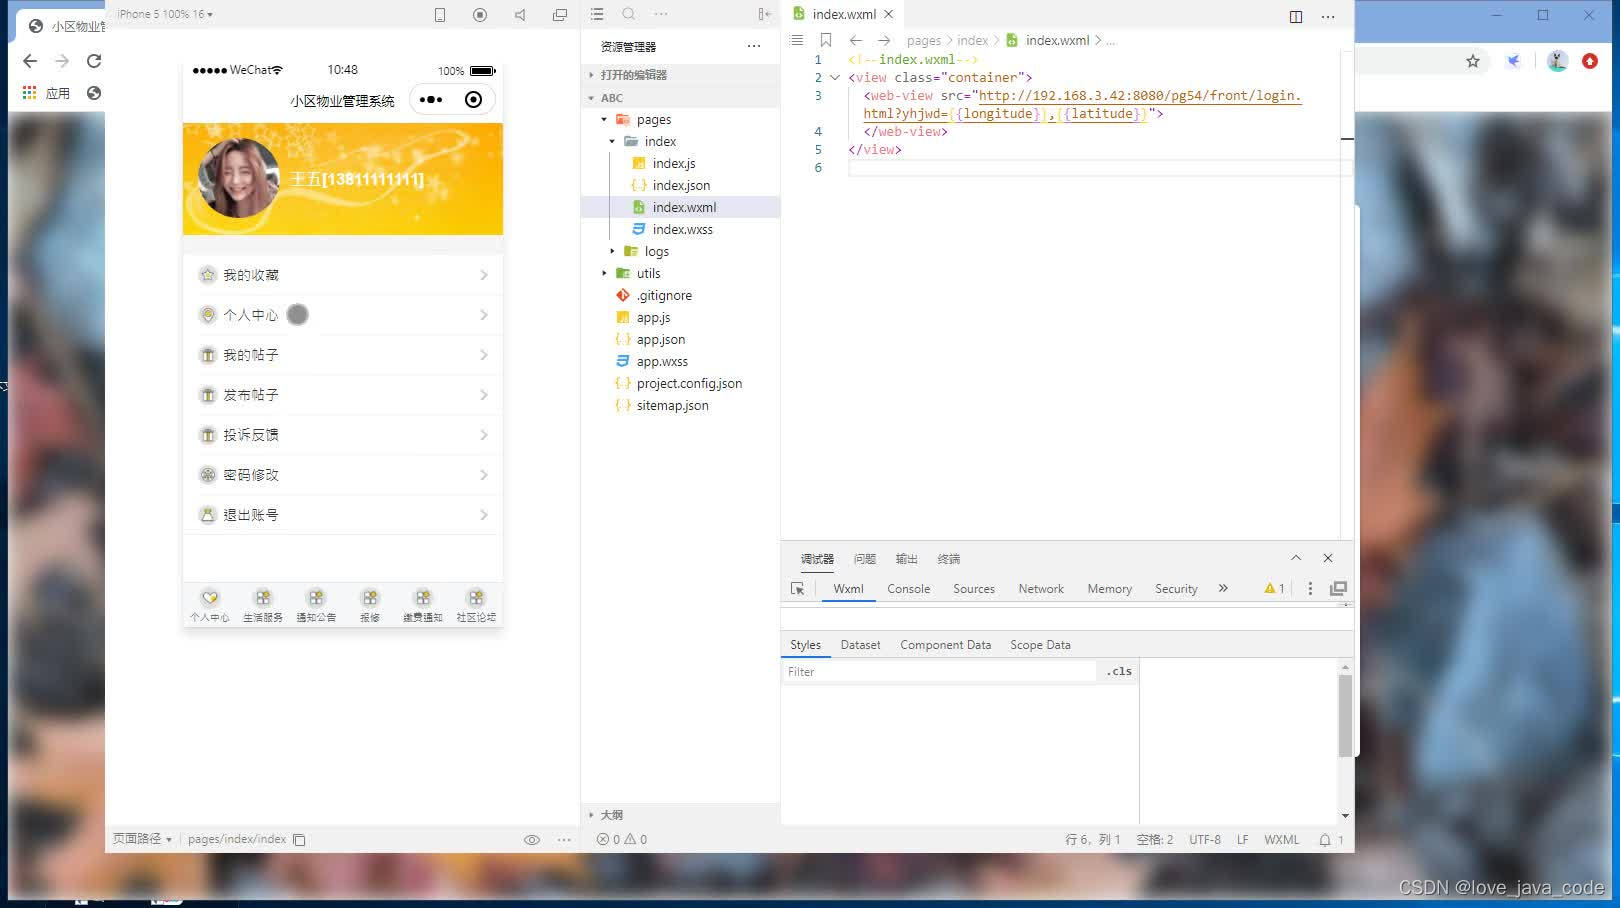Switch to 问题 panel tab

pyautogui.click(x=865, y=559)
